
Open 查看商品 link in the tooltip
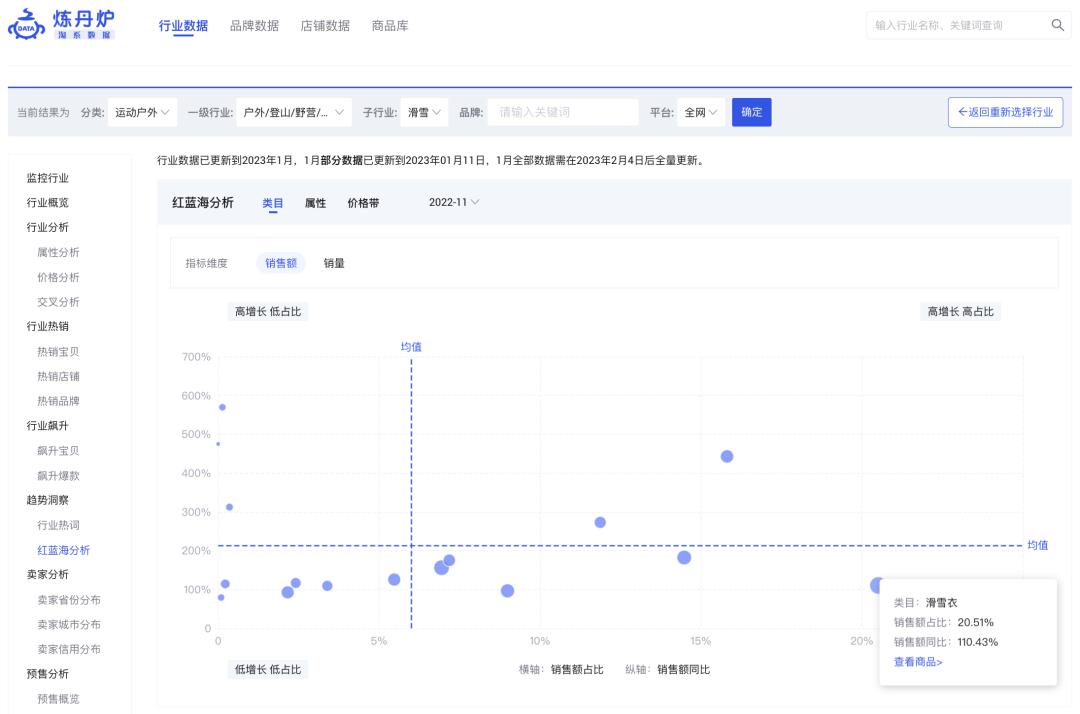click(918, 662)
